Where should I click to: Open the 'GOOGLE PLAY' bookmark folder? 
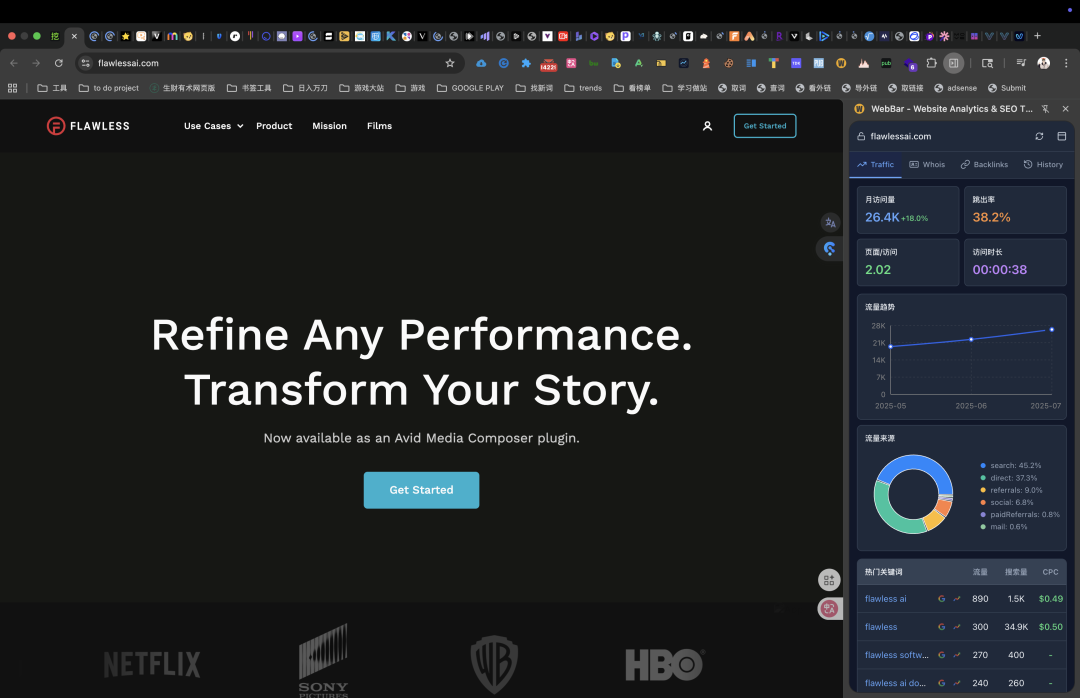470,88
